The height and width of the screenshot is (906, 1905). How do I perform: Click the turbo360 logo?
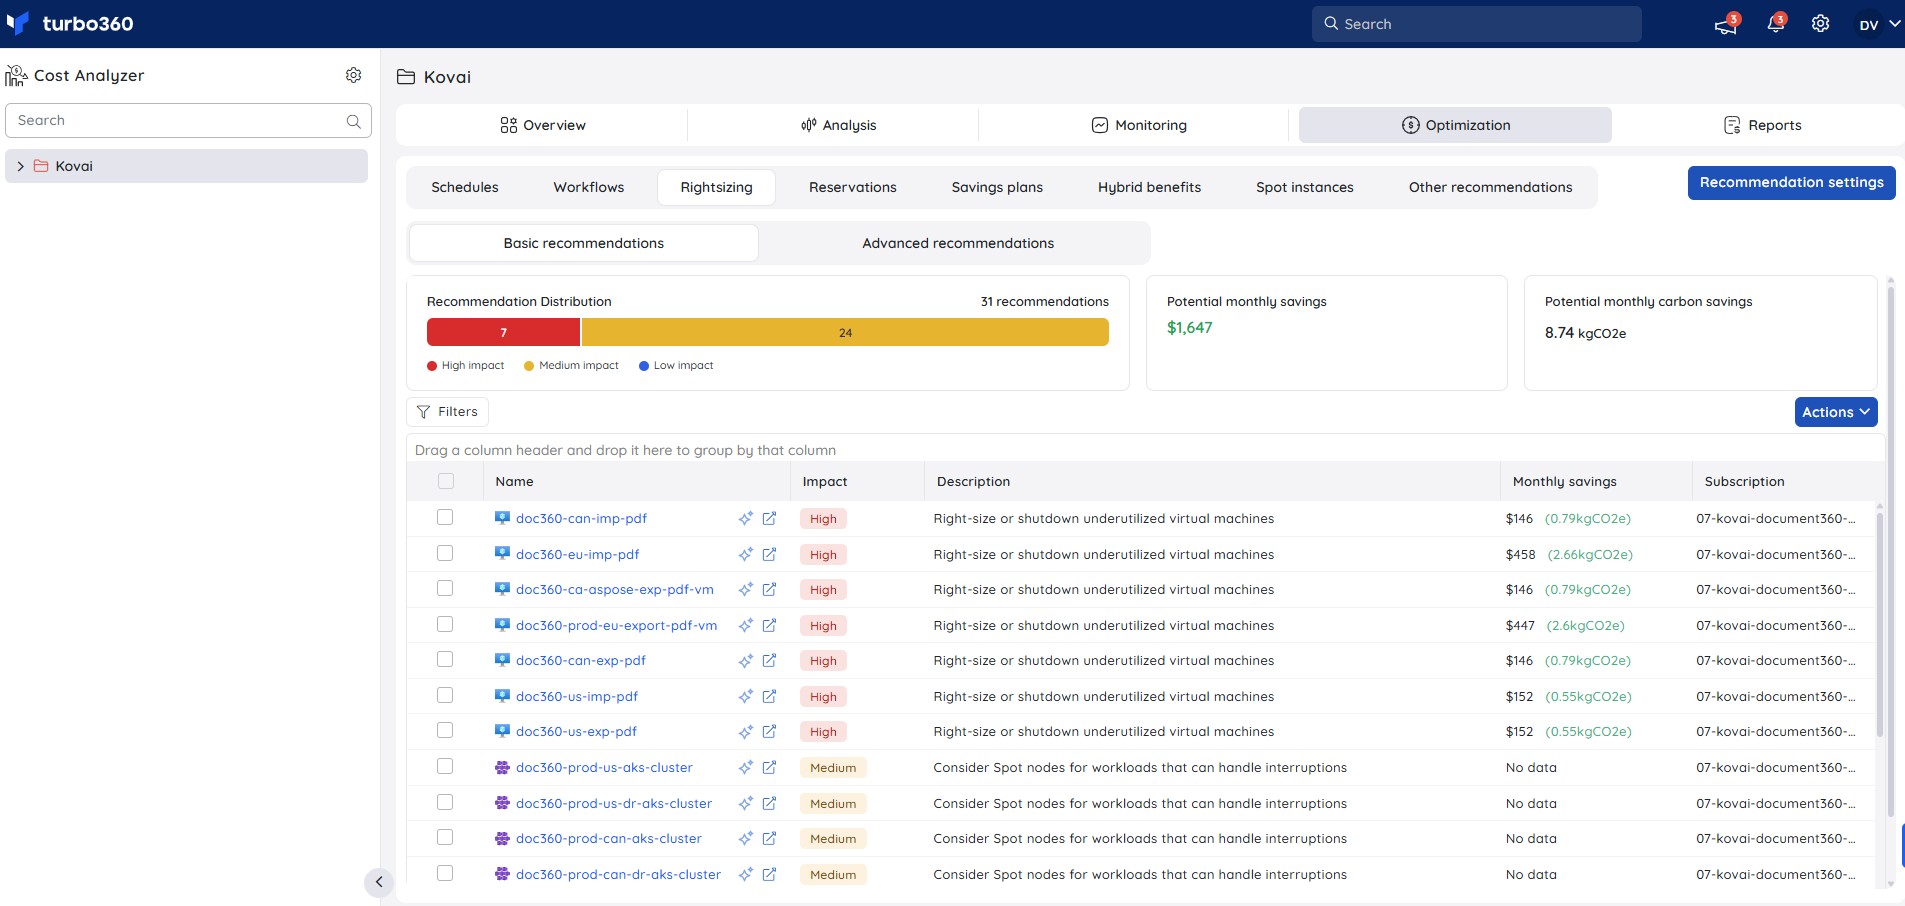point(70,23)
